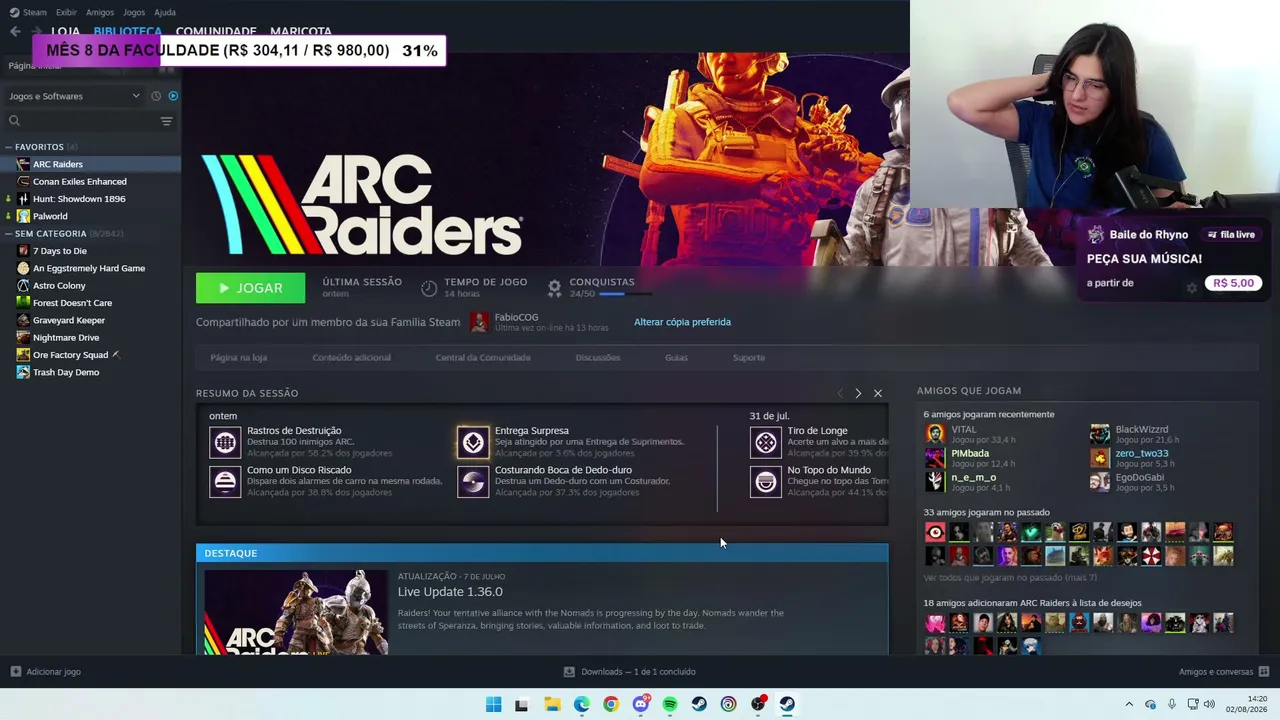Open the Live Update 1.36.0 news title
The height and width of the screenshot is (720, 1280).
point(450,592)
